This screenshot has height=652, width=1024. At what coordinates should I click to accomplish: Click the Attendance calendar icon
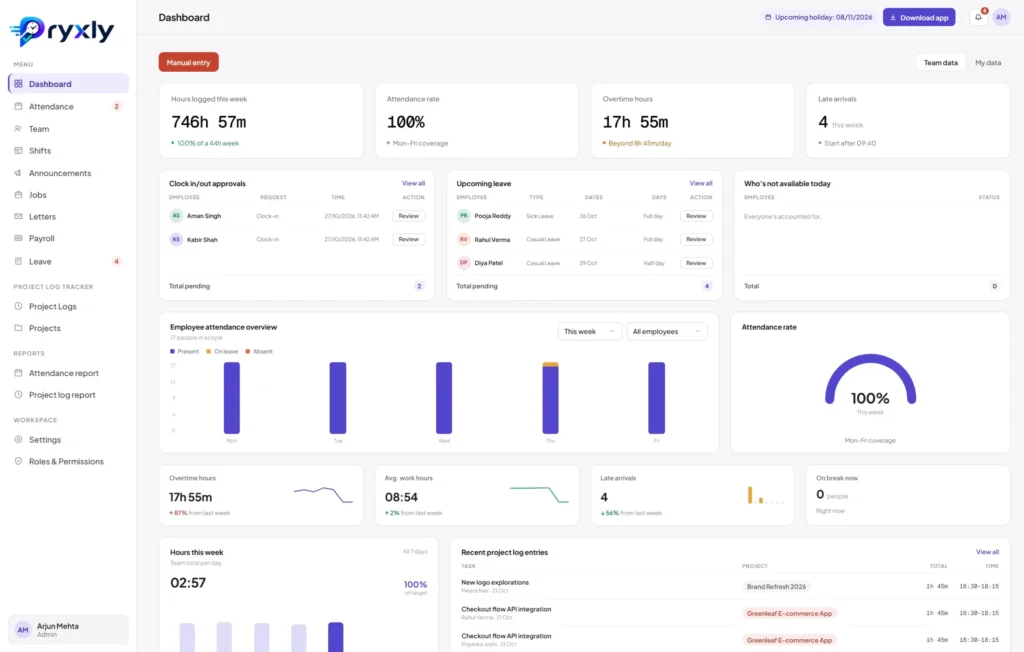(x=18, y=106)
